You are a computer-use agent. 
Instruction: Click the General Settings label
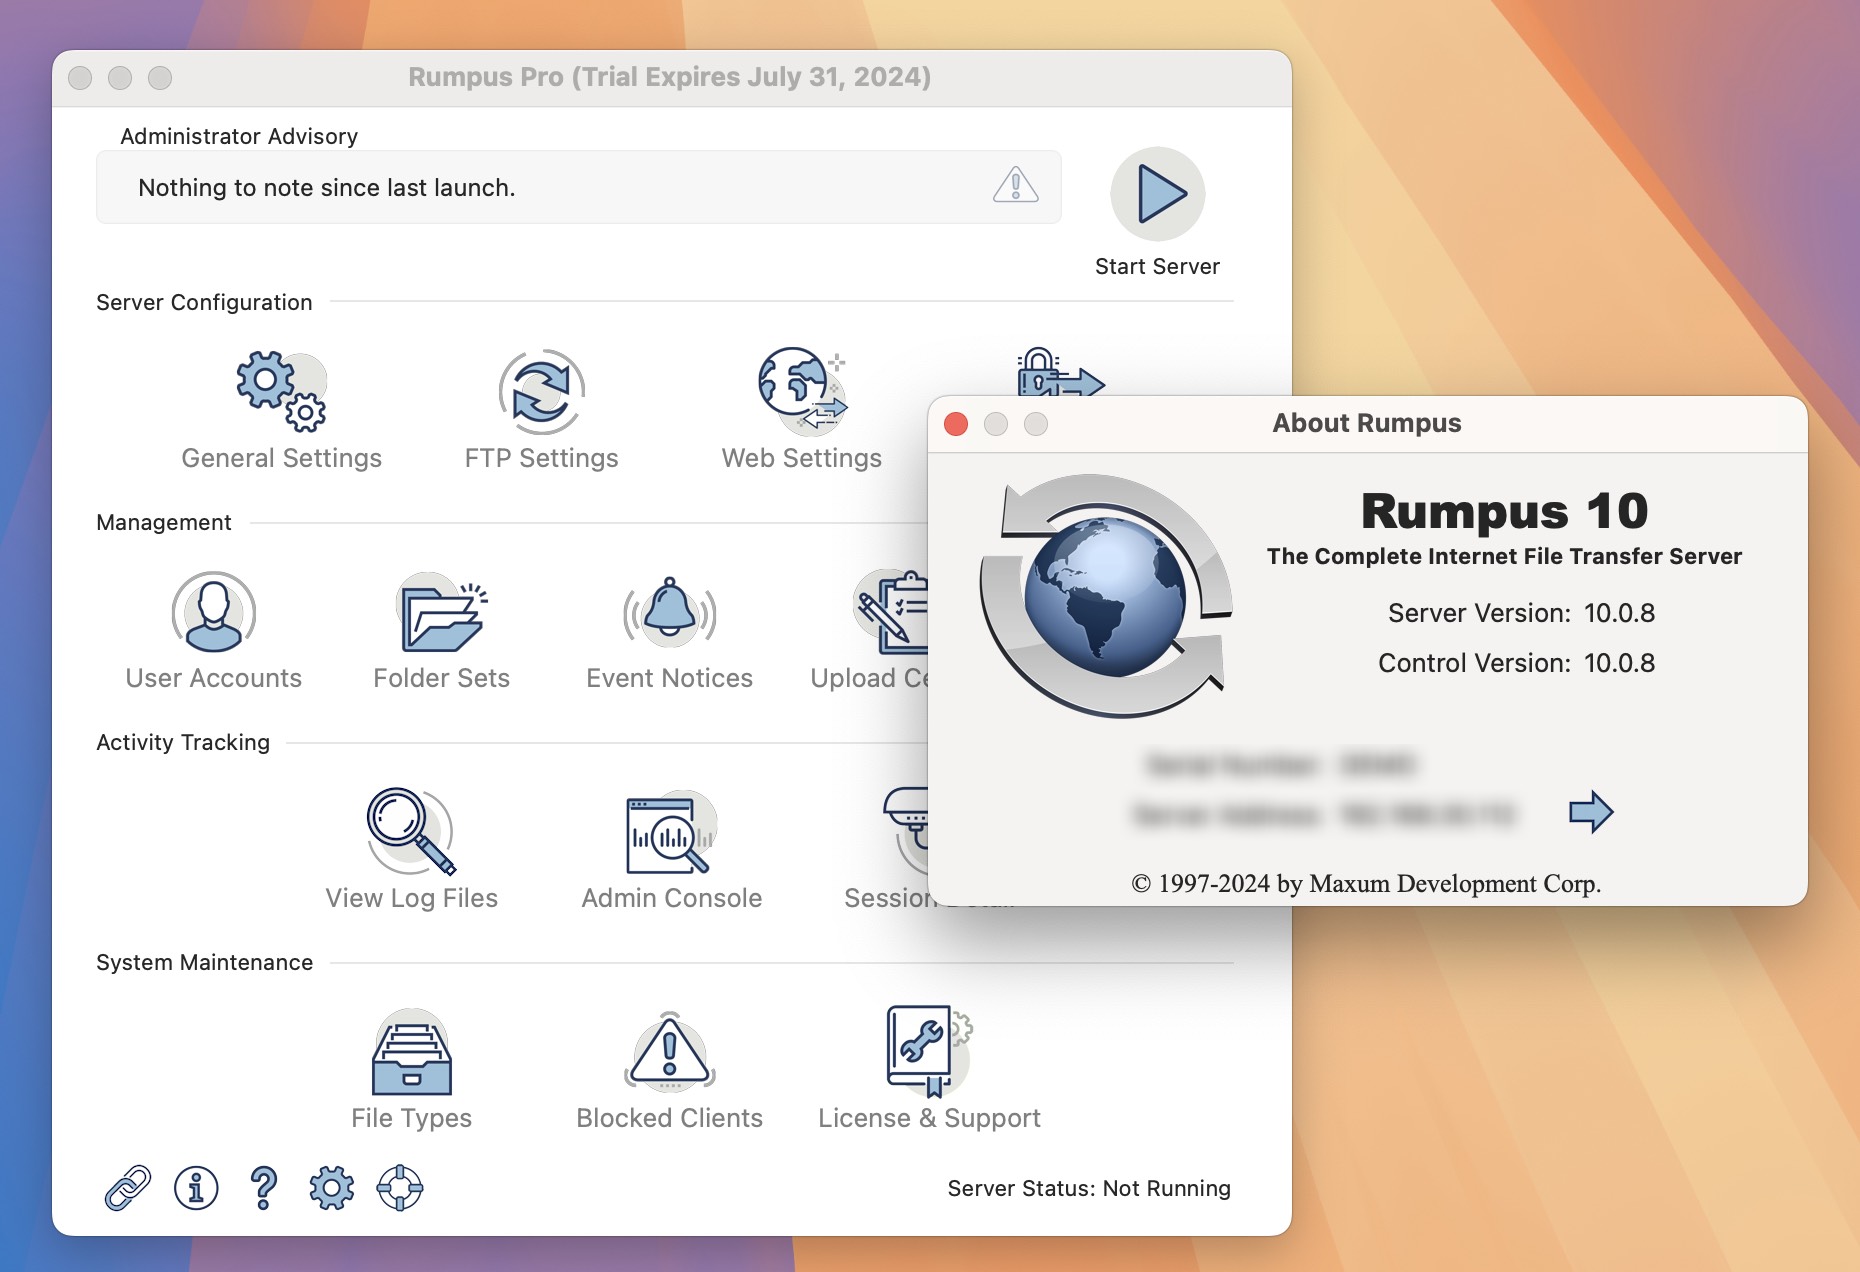point(281,458)
